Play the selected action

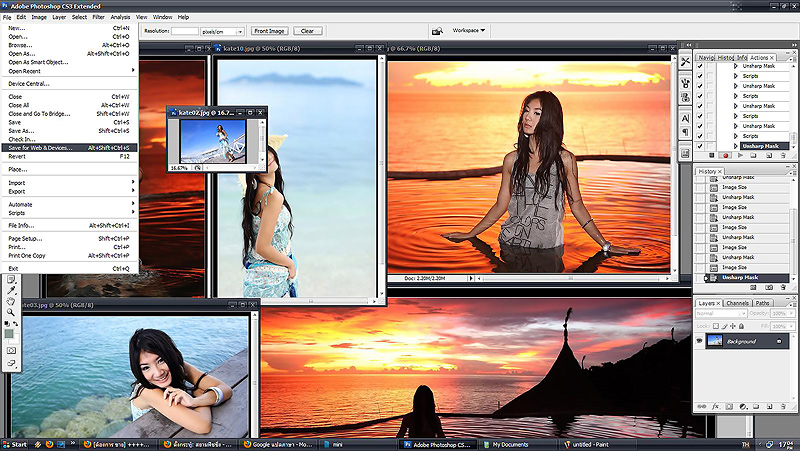click(740, 156)
